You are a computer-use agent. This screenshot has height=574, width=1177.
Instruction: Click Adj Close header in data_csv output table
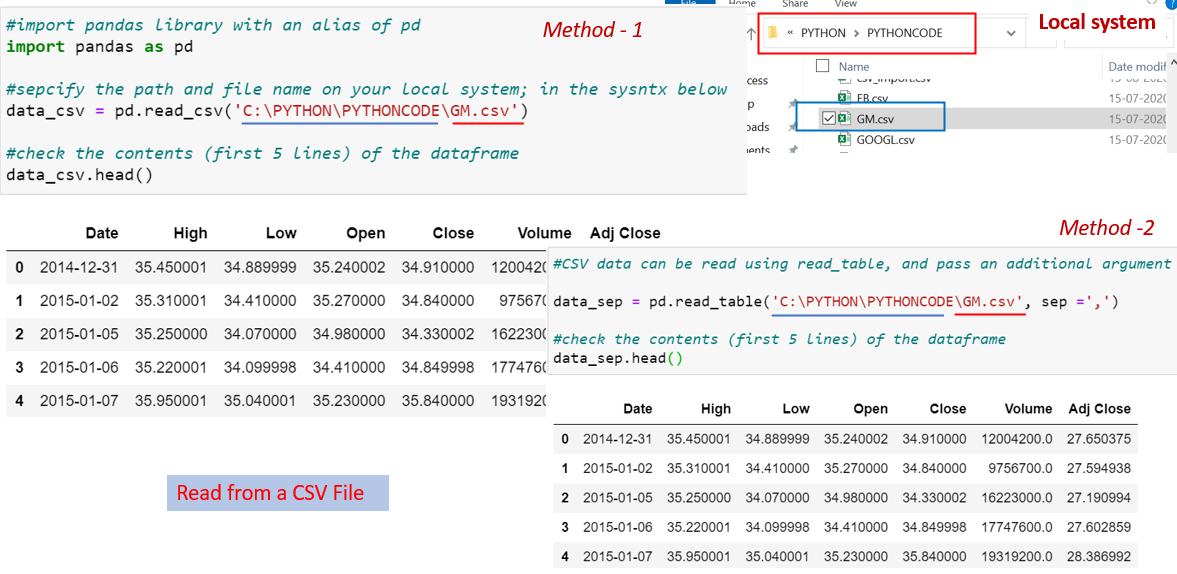625,233
